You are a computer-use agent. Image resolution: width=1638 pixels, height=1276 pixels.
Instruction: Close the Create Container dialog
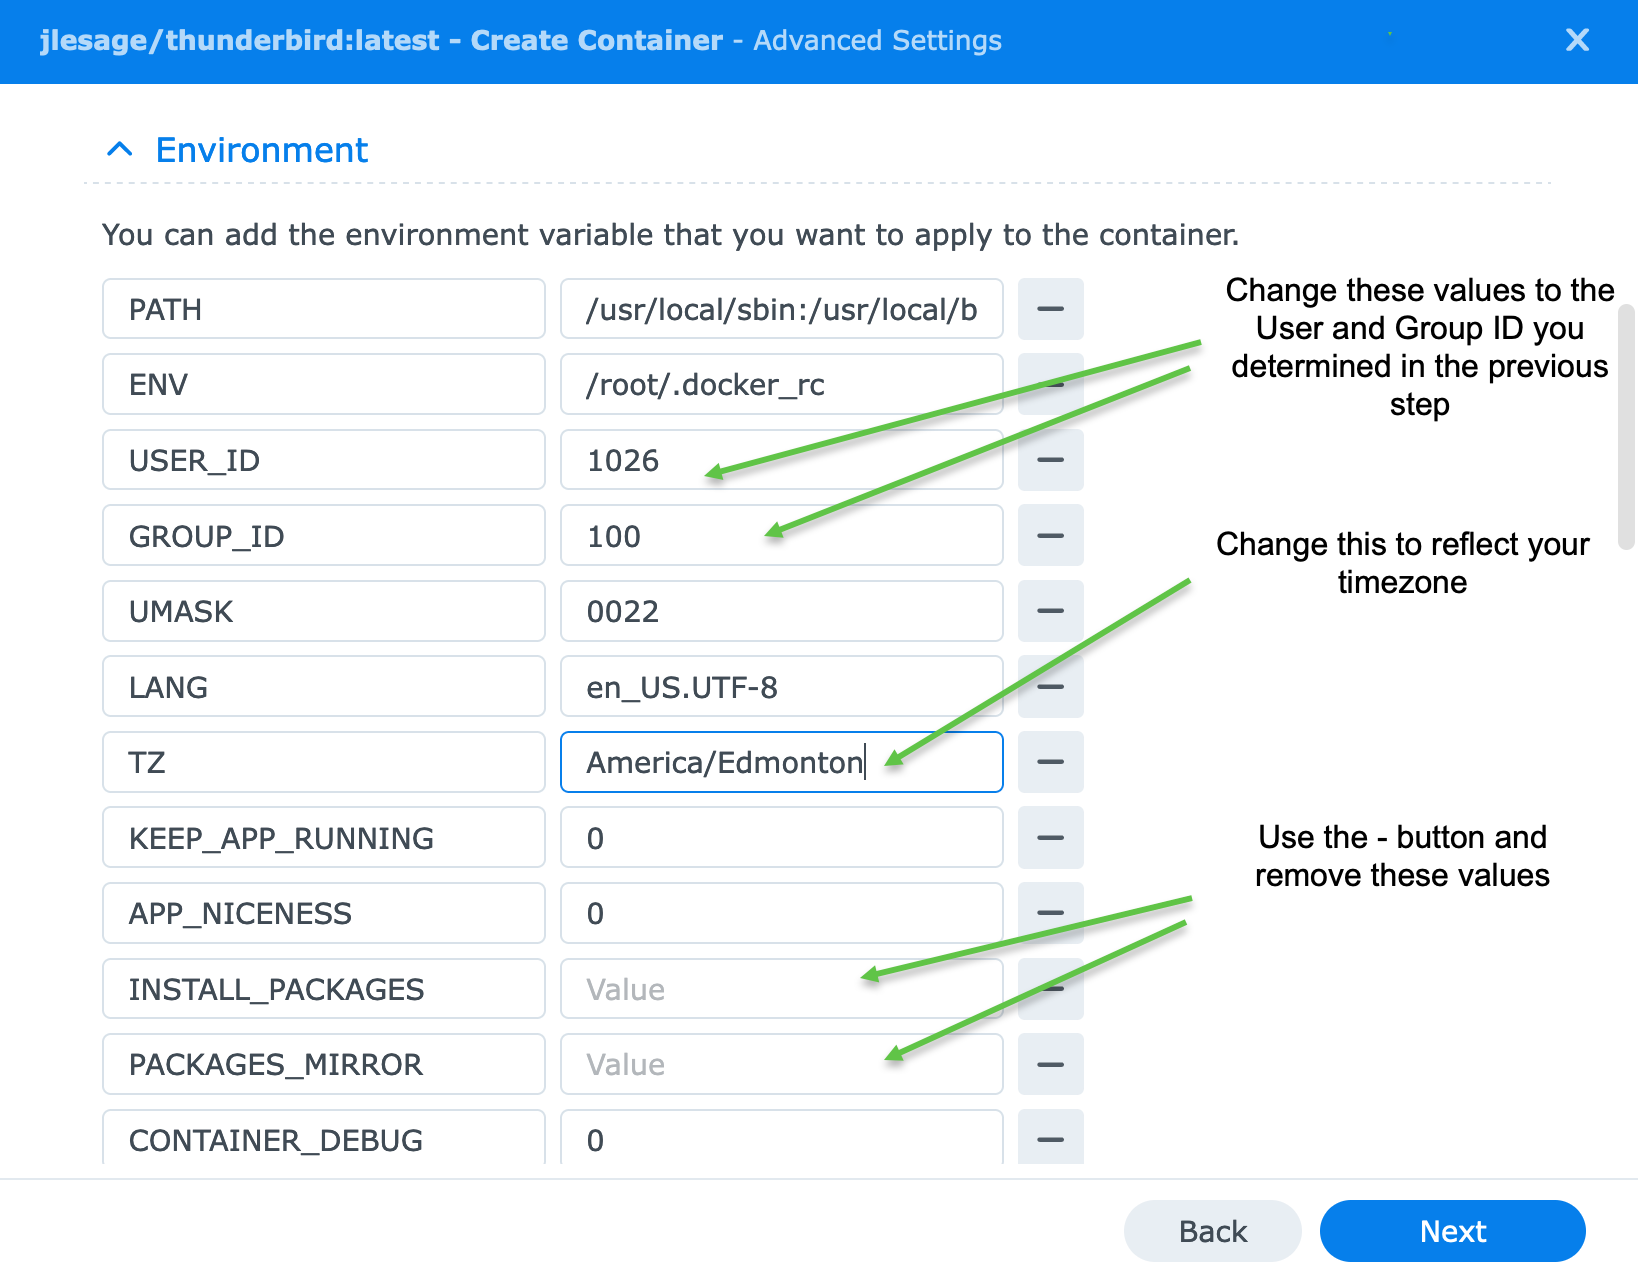pyautogui.click(x=1577, y=40)
